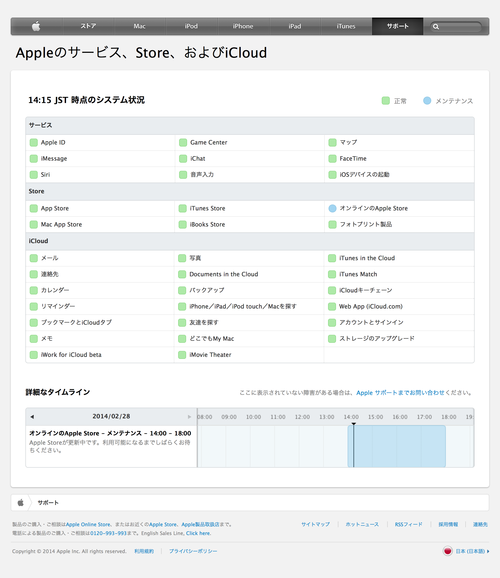Click iTunes in the Cloud status icon
The height and width of the screenshot is (578, 500).
click(332, 258)
